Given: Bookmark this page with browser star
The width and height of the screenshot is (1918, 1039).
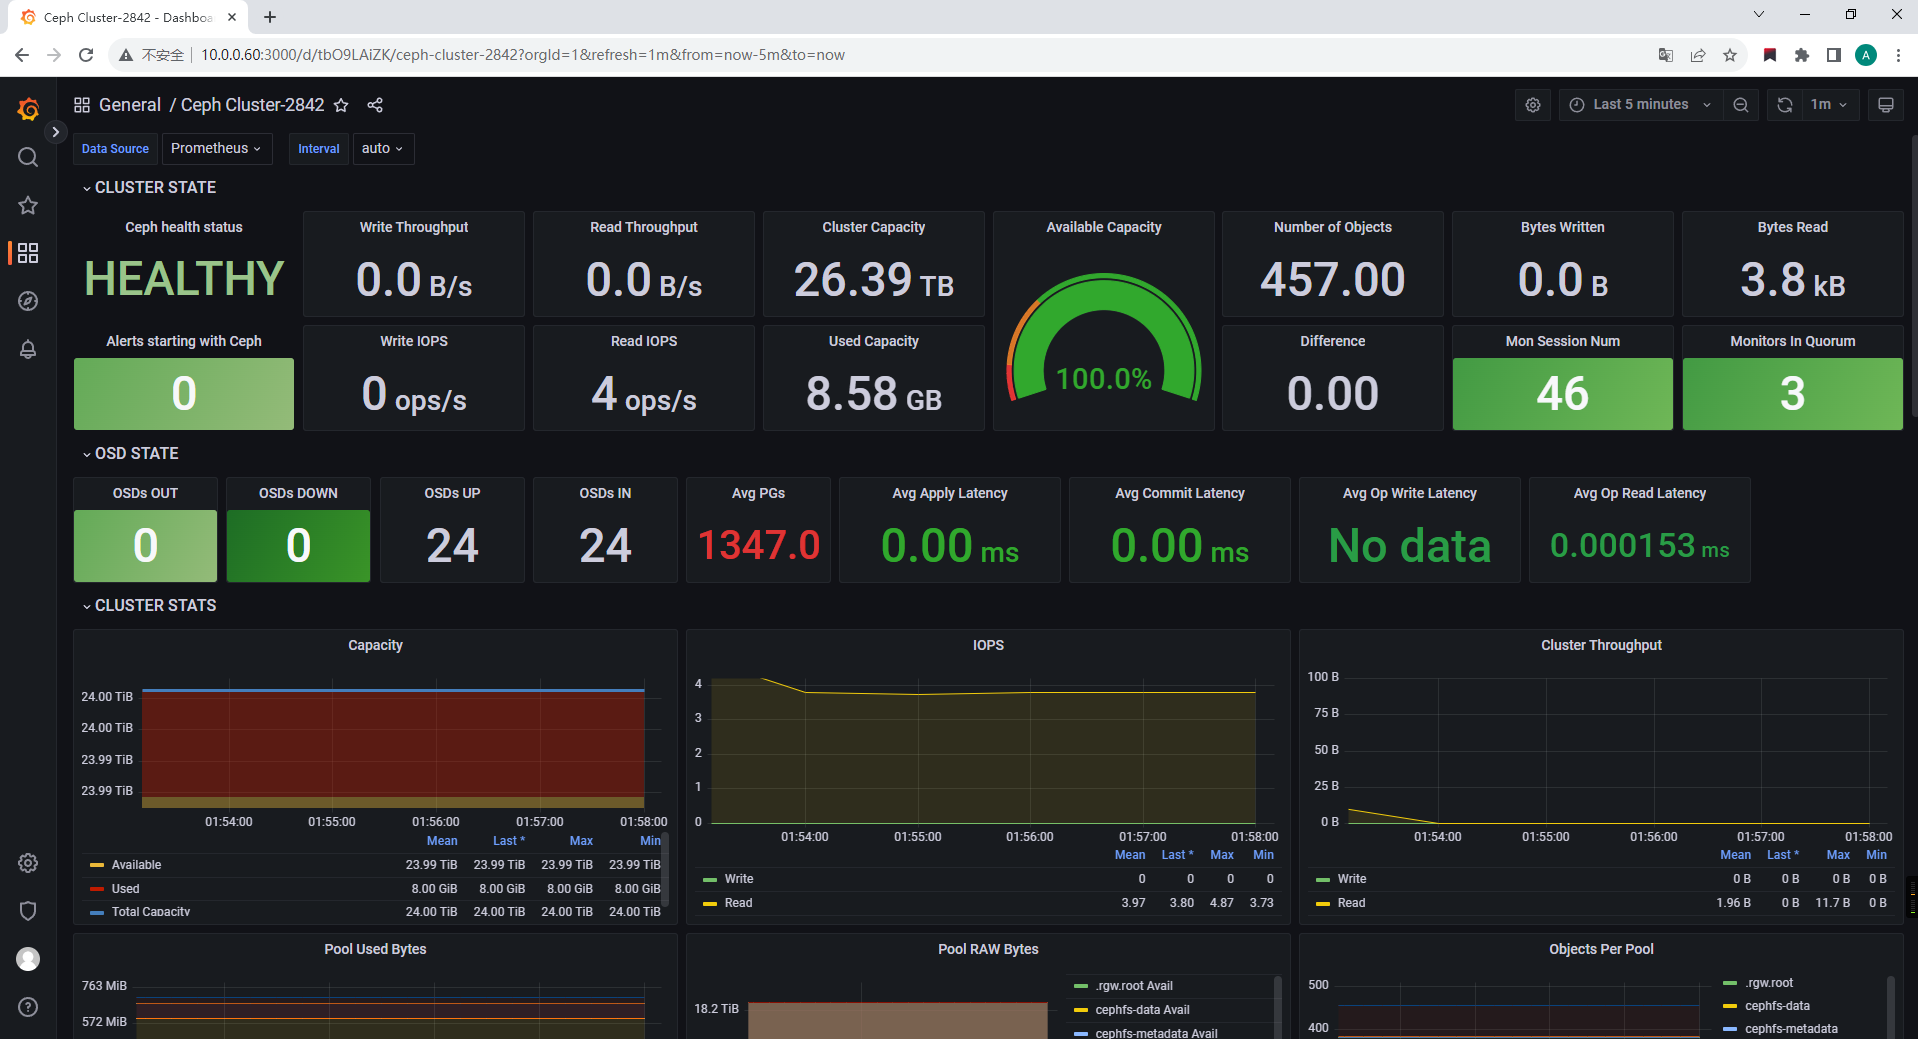Looking at the screenshot, I should 1730,55.
